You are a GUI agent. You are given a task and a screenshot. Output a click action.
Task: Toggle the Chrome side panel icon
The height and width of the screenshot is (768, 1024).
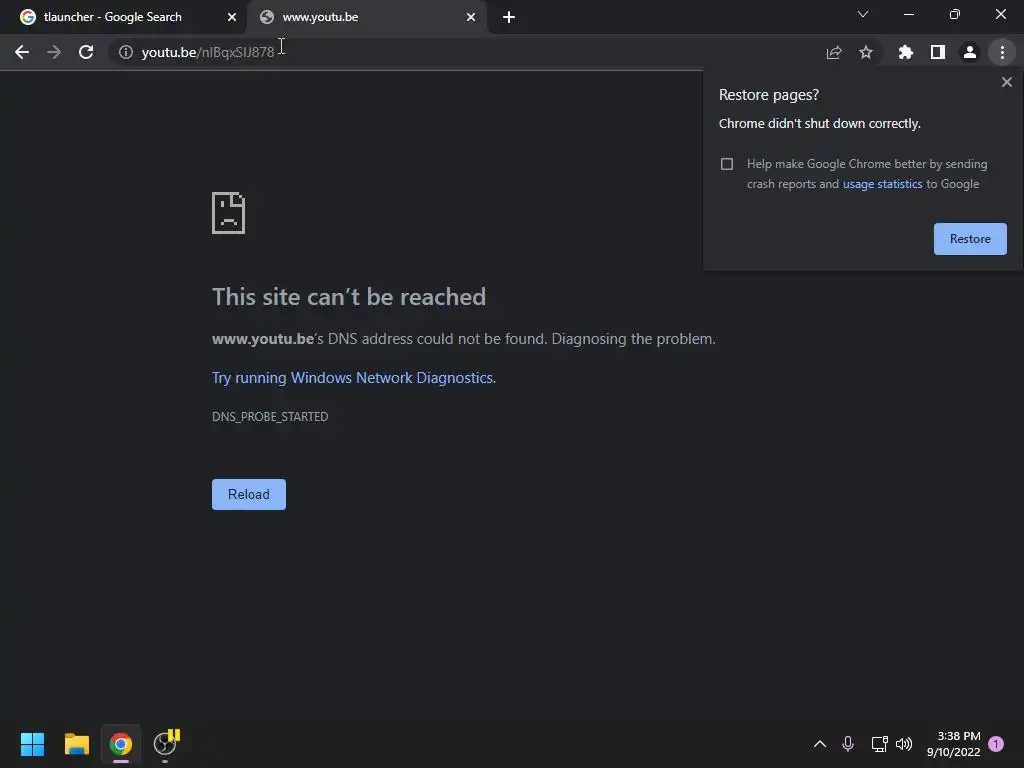[x=938, y=52]
